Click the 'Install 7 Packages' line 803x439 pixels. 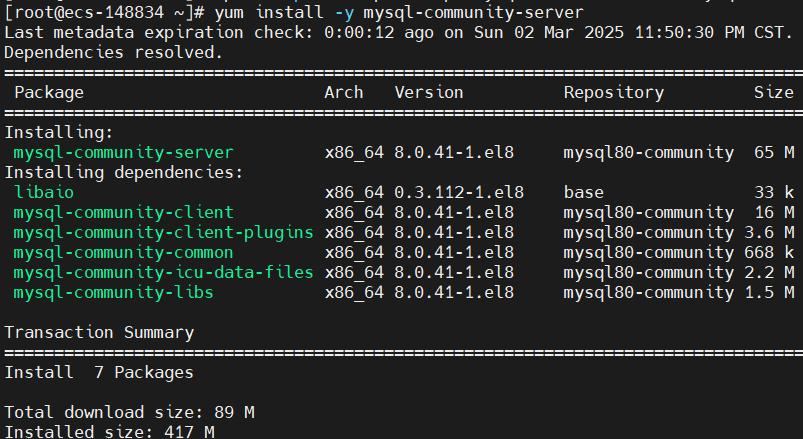tap(99, 372)
